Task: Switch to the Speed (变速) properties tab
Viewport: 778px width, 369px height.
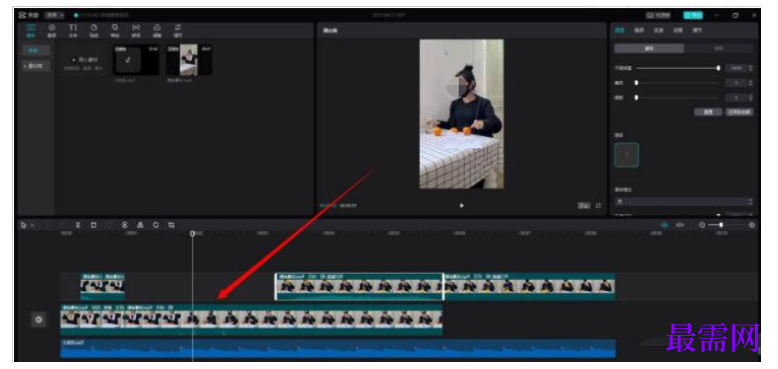Action: (658, 30)
